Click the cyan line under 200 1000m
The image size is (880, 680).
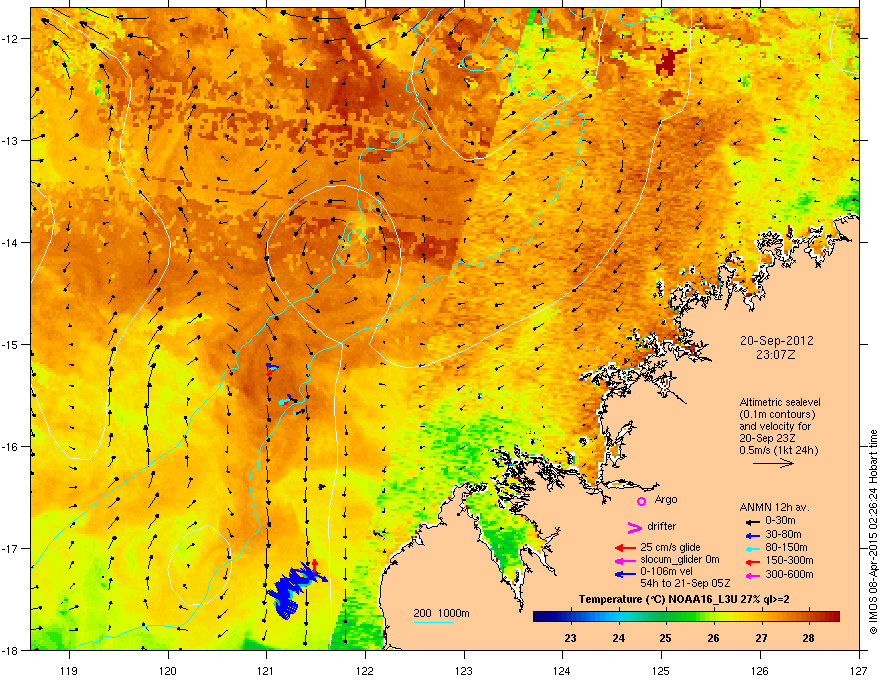[433, 622]
